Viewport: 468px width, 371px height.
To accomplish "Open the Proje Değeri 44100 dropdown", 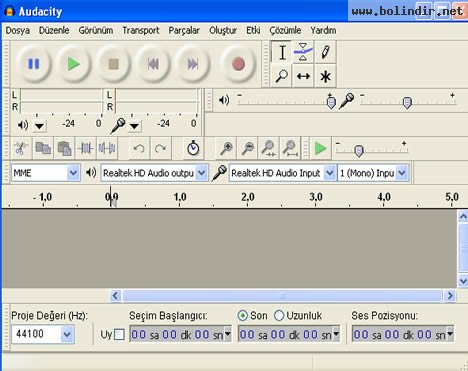I will coord(67,334).
